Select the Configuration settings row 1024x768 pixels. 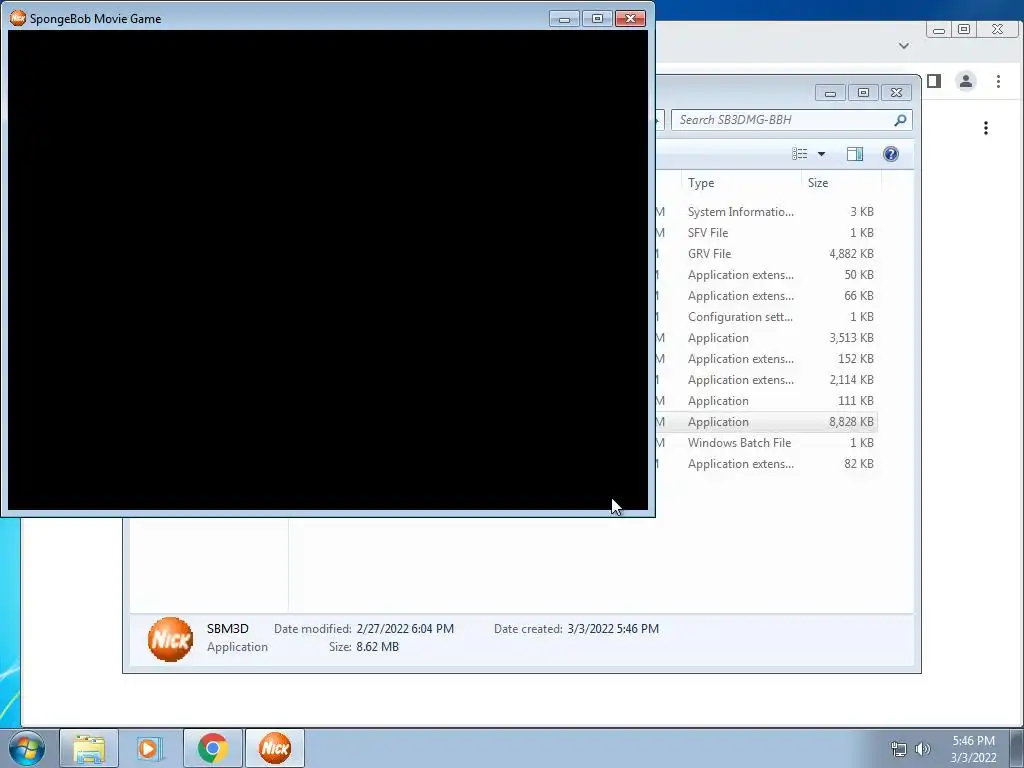coord(765,317)
